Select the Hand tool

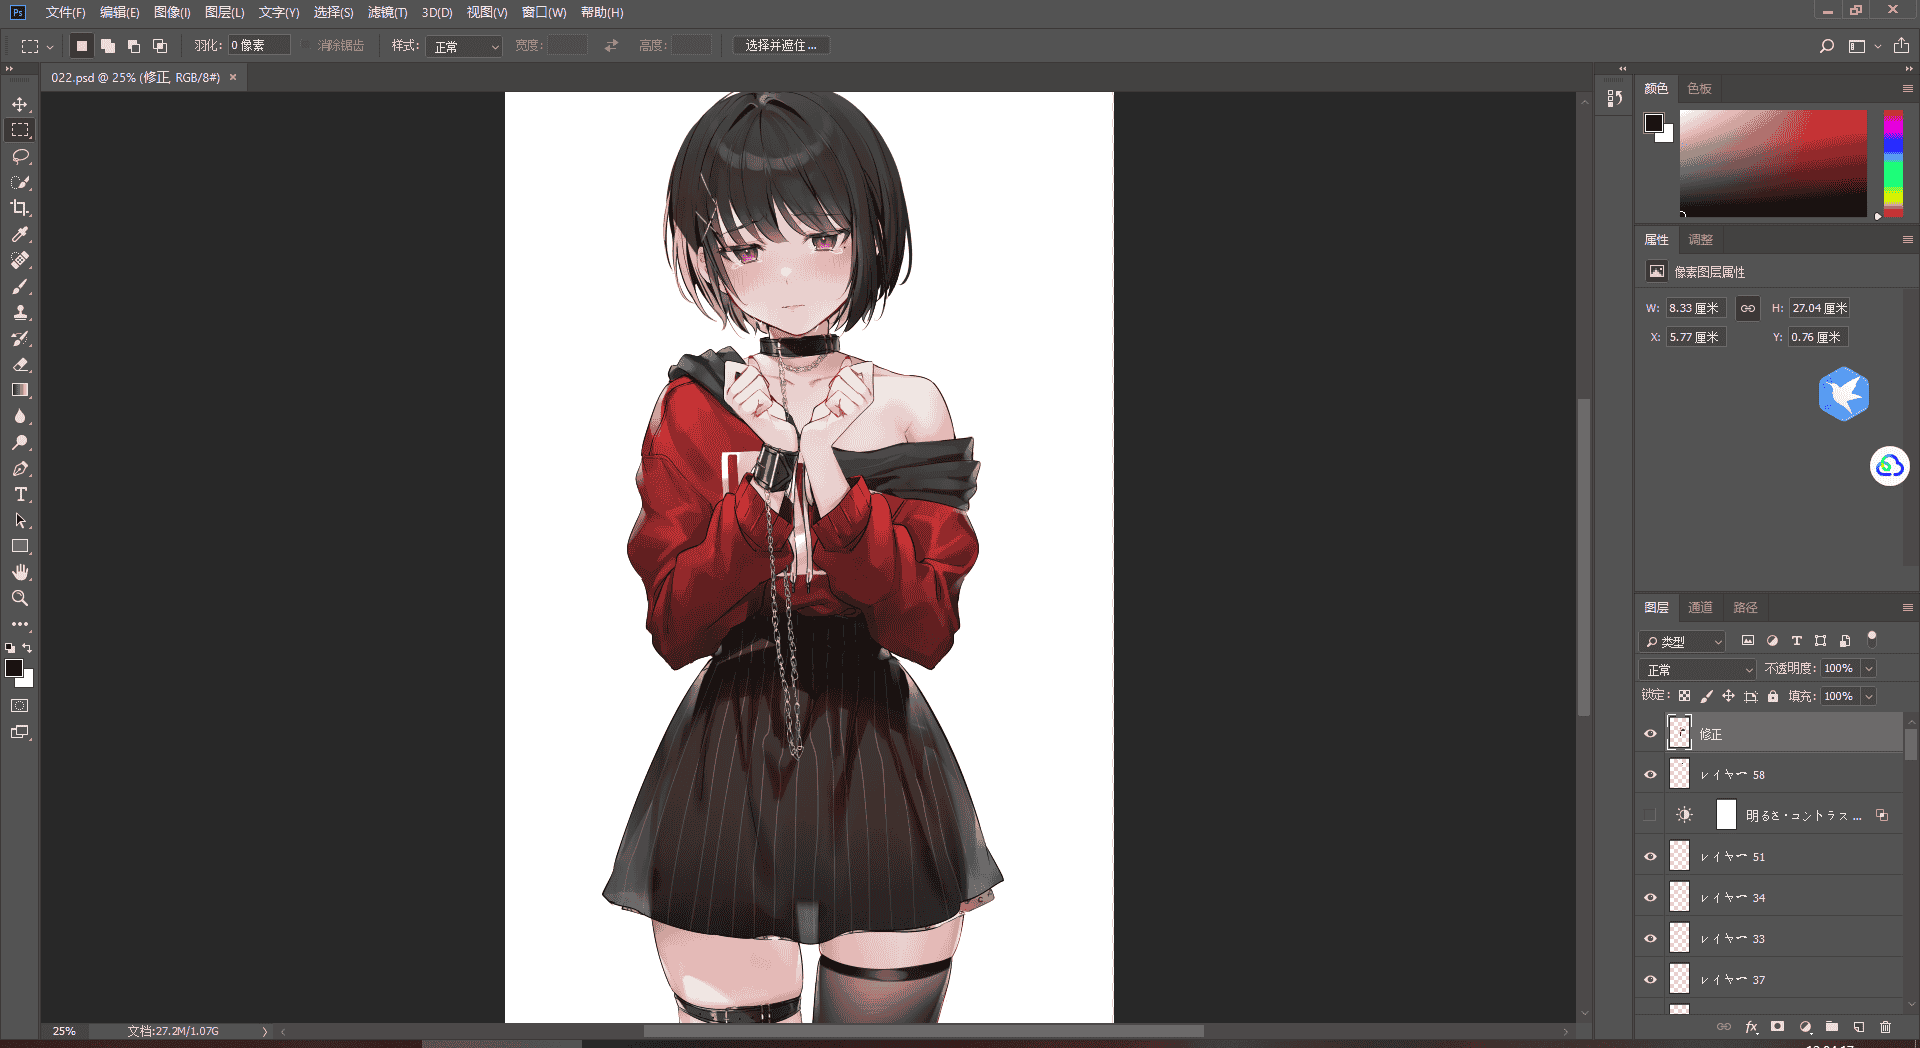click(20, 572)
